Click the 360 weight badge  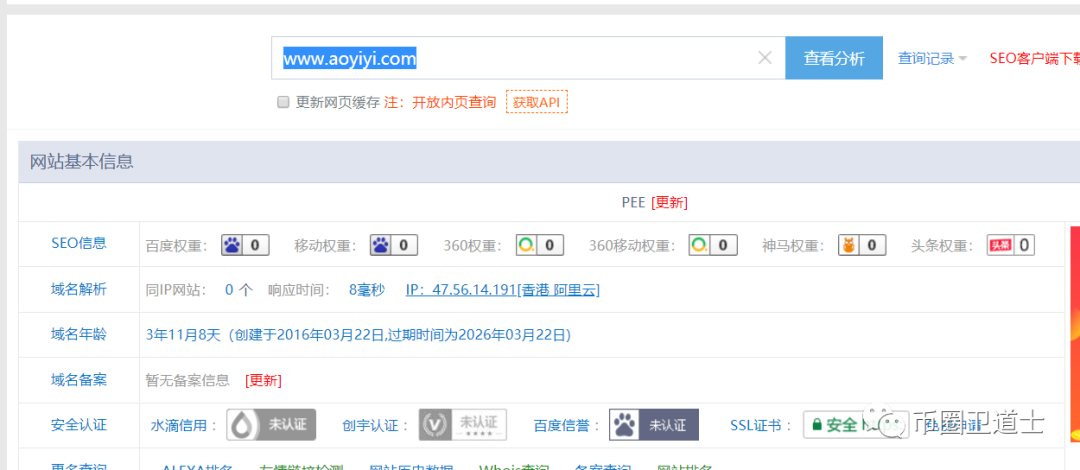click(540, 245)
